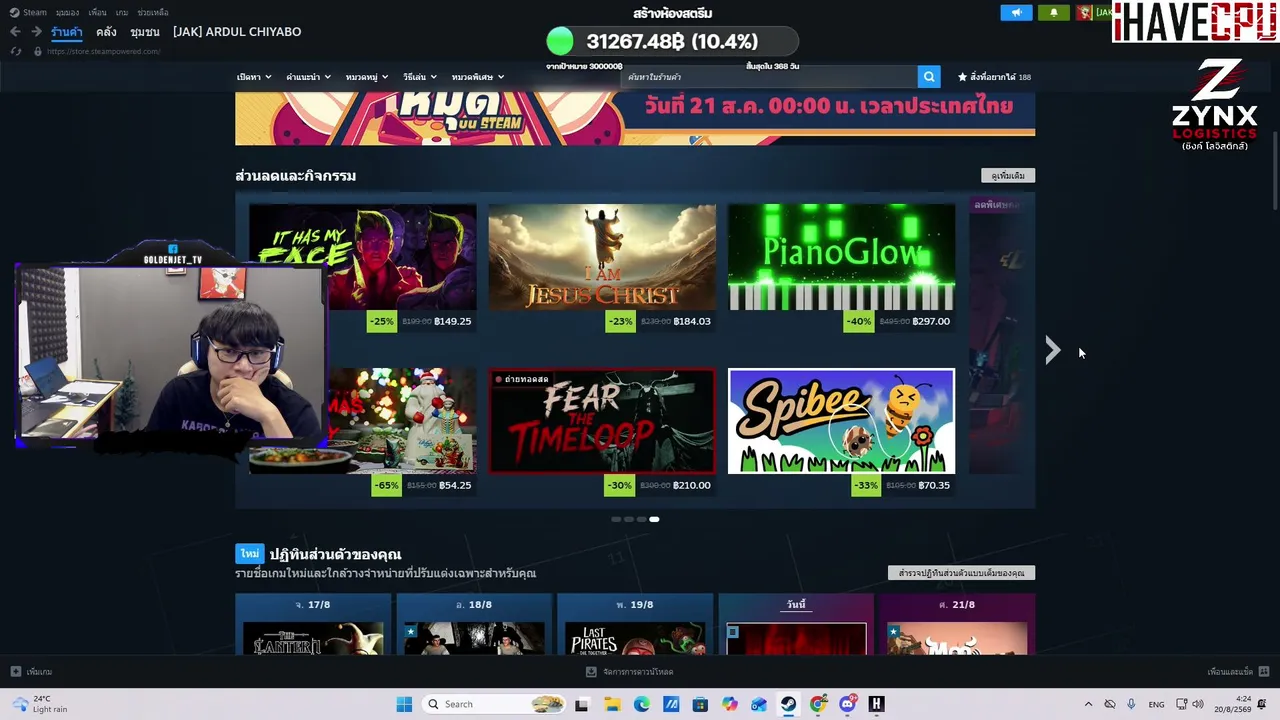Open the เกม (Games) menu
1280x720 pixels.
click(x=122, y=12)
